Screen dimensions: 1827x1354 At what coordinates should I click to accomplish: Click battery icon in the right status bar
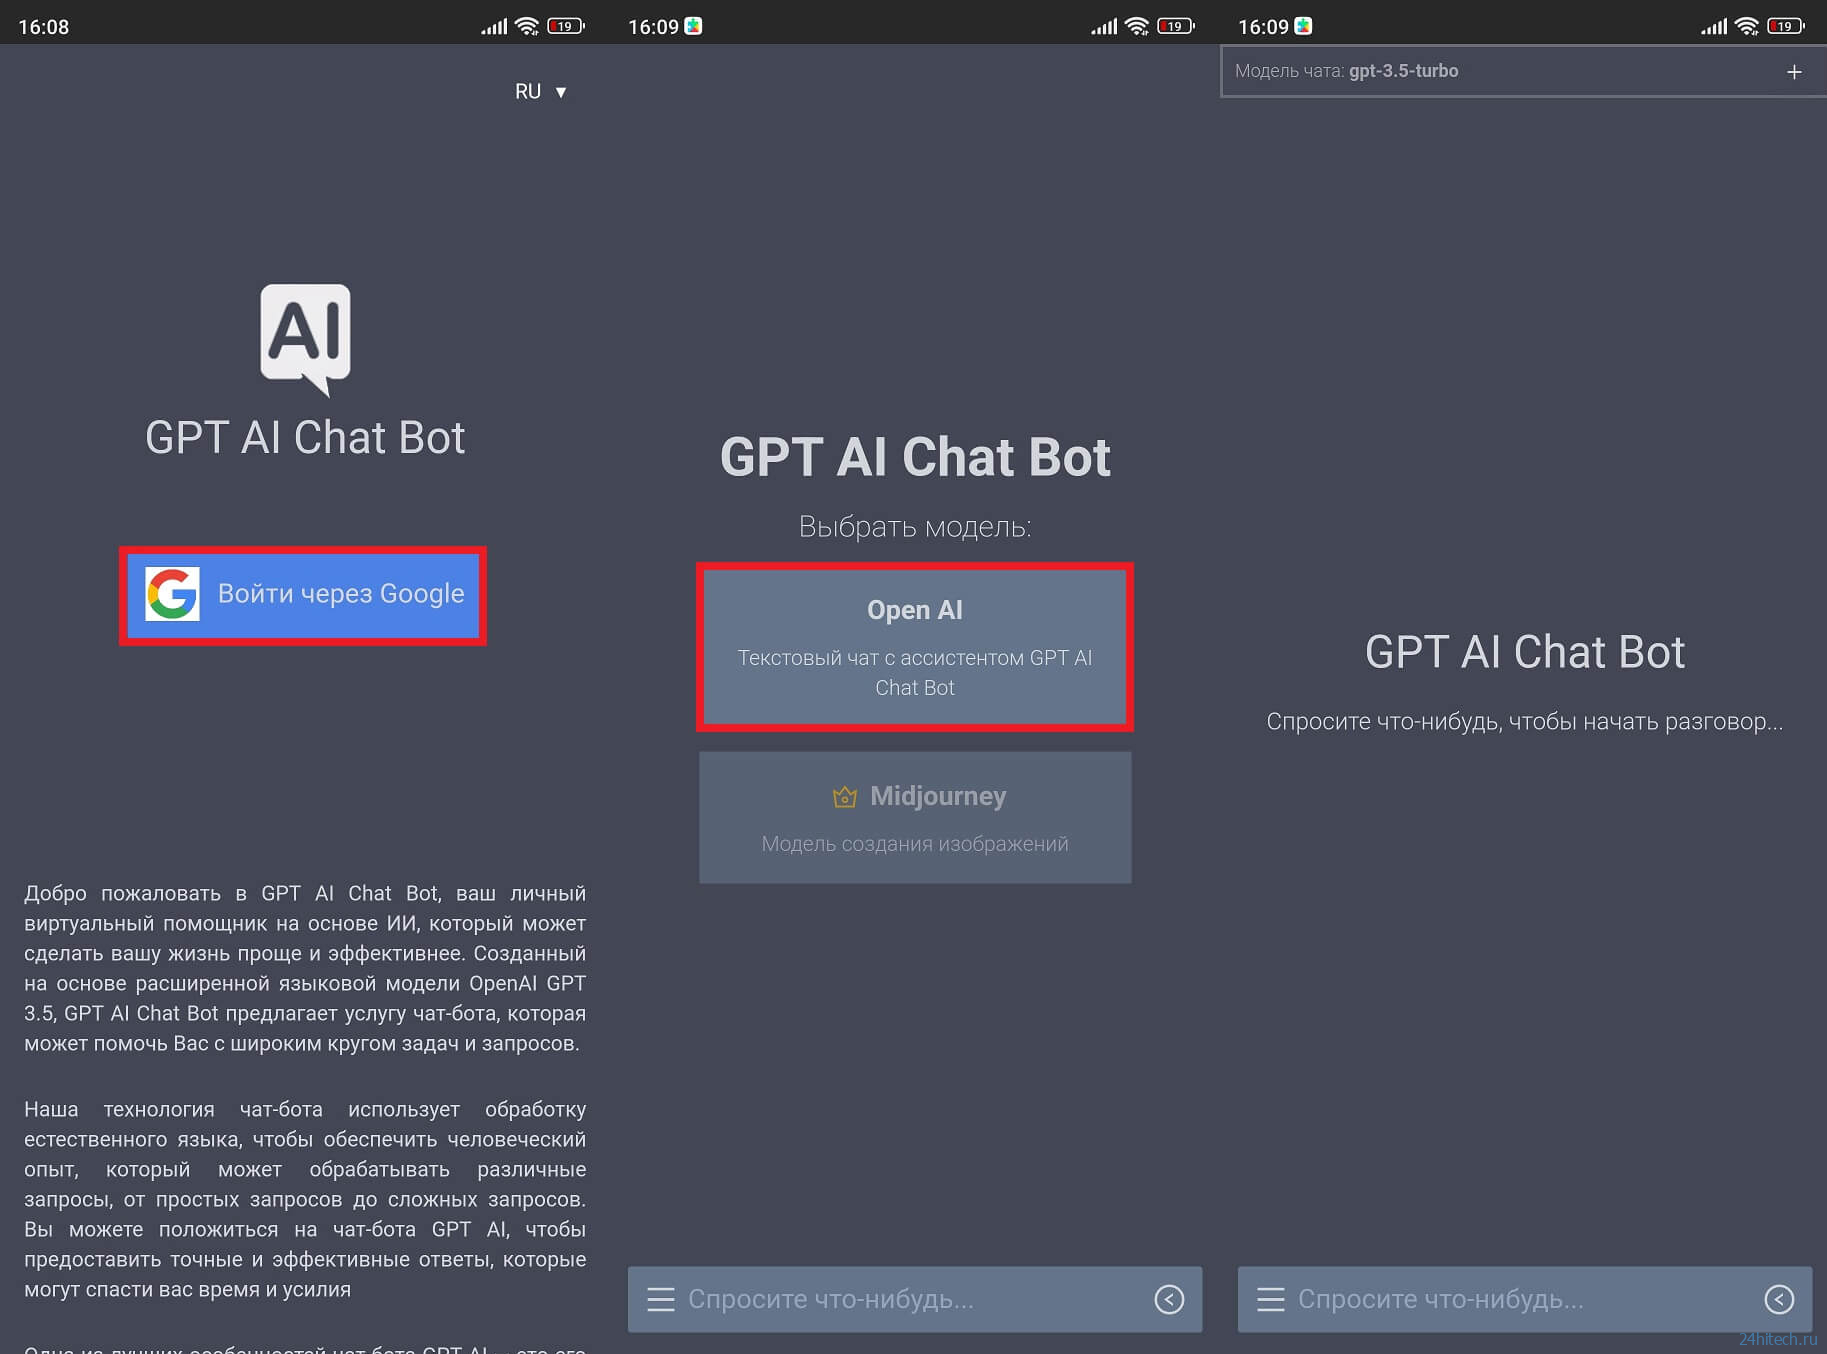(x=1786, y=26)
